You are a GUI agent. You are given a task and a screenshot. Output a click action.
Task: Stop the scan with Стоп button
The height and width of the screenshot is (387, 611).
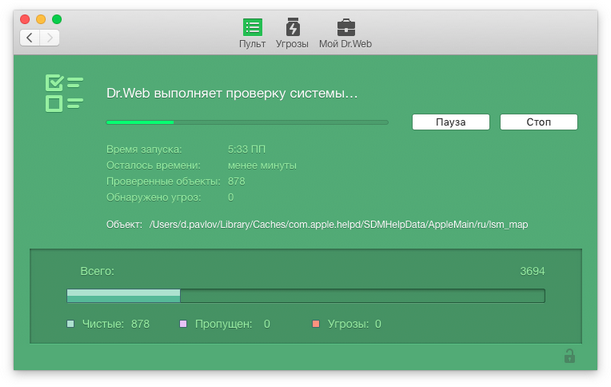pos(539,122)
